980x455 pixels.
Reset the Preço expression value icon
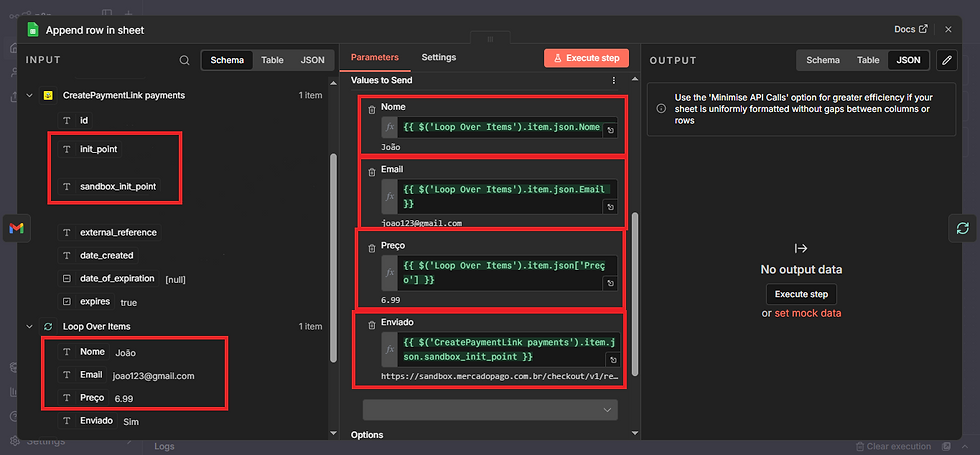click(611, 284)
